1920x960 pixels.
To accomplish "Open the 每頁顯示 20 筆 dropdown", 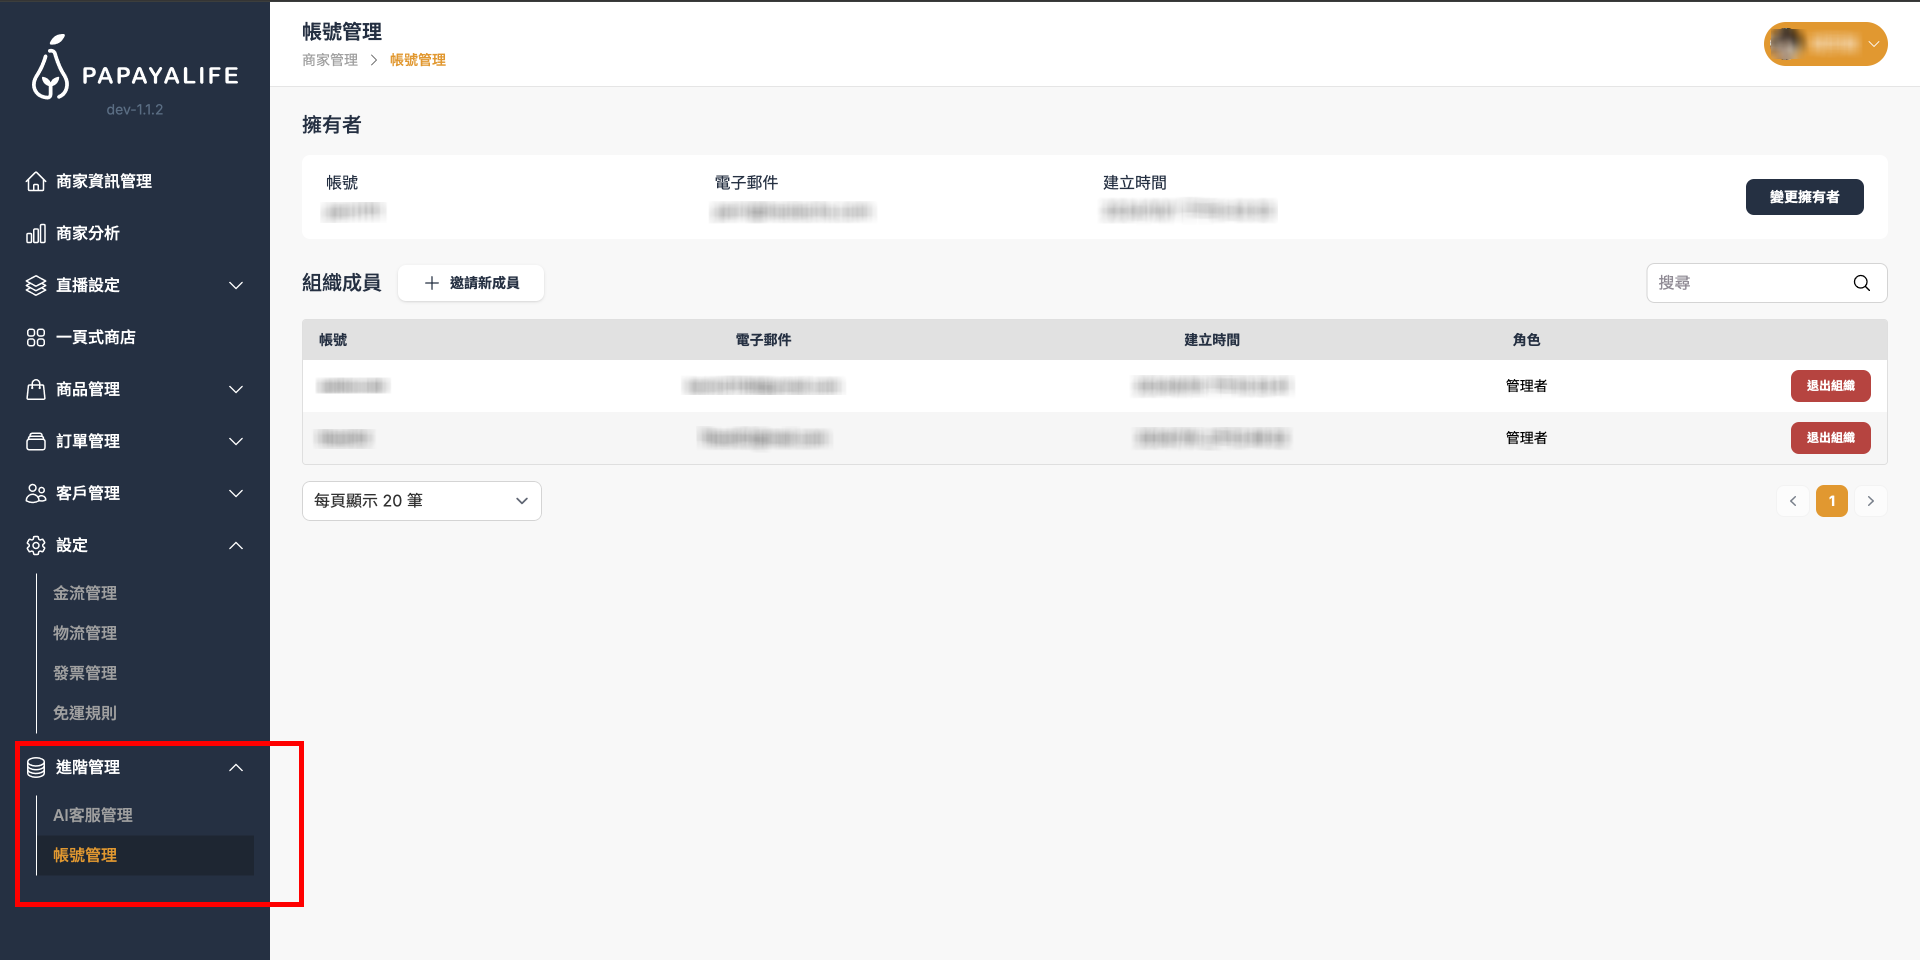I will (x=421, y=501).
